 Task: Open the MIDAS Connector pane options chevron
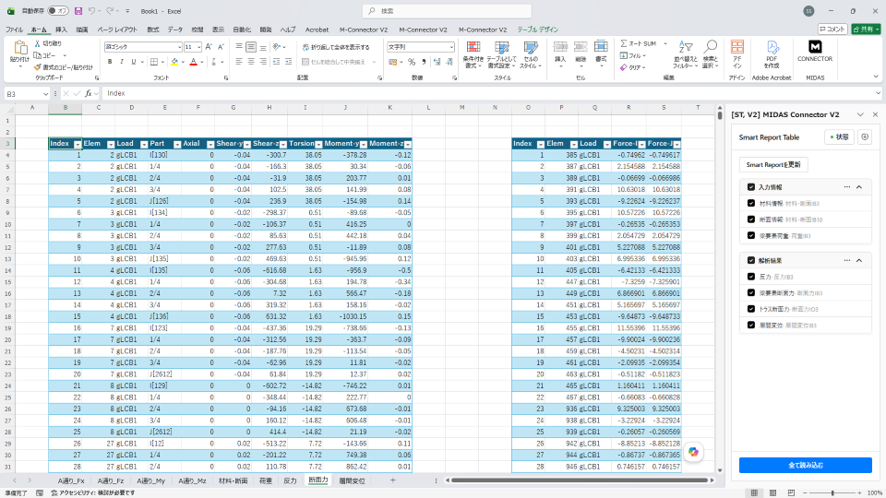coord(860,115)
